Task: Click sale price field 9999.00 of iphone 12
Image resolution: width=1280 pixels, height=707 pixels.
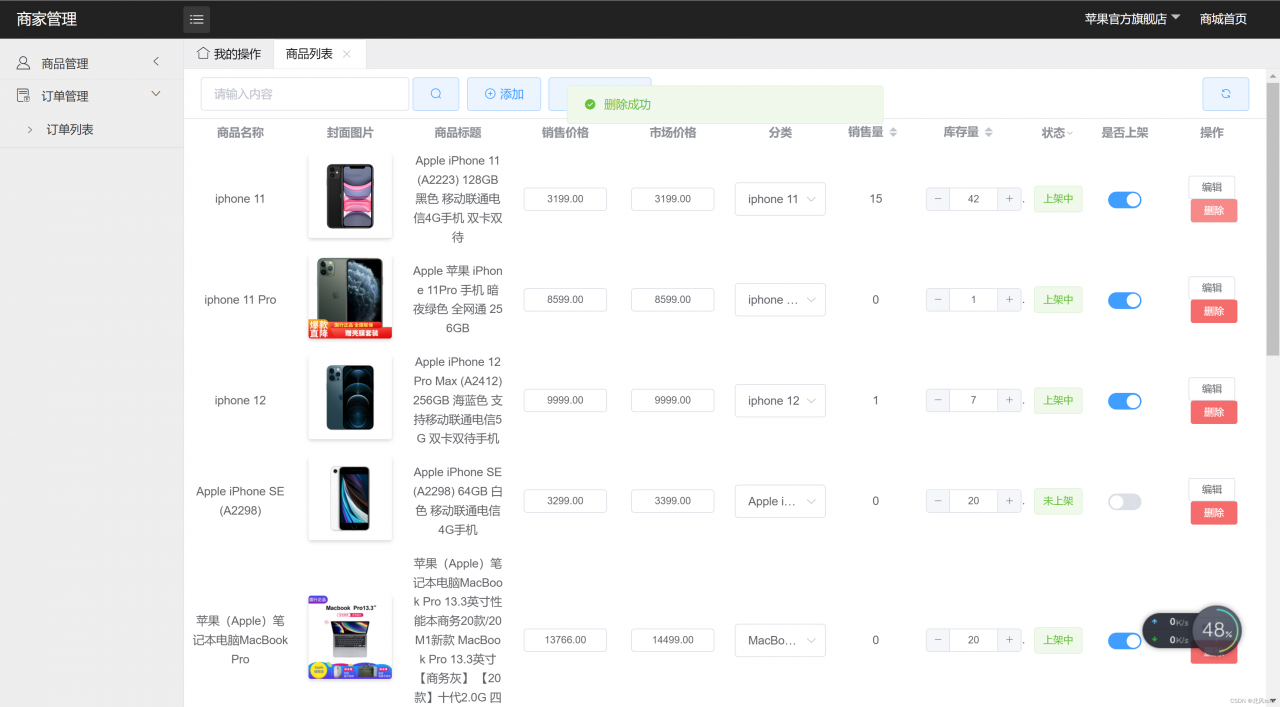Action: tap(565, 400)
